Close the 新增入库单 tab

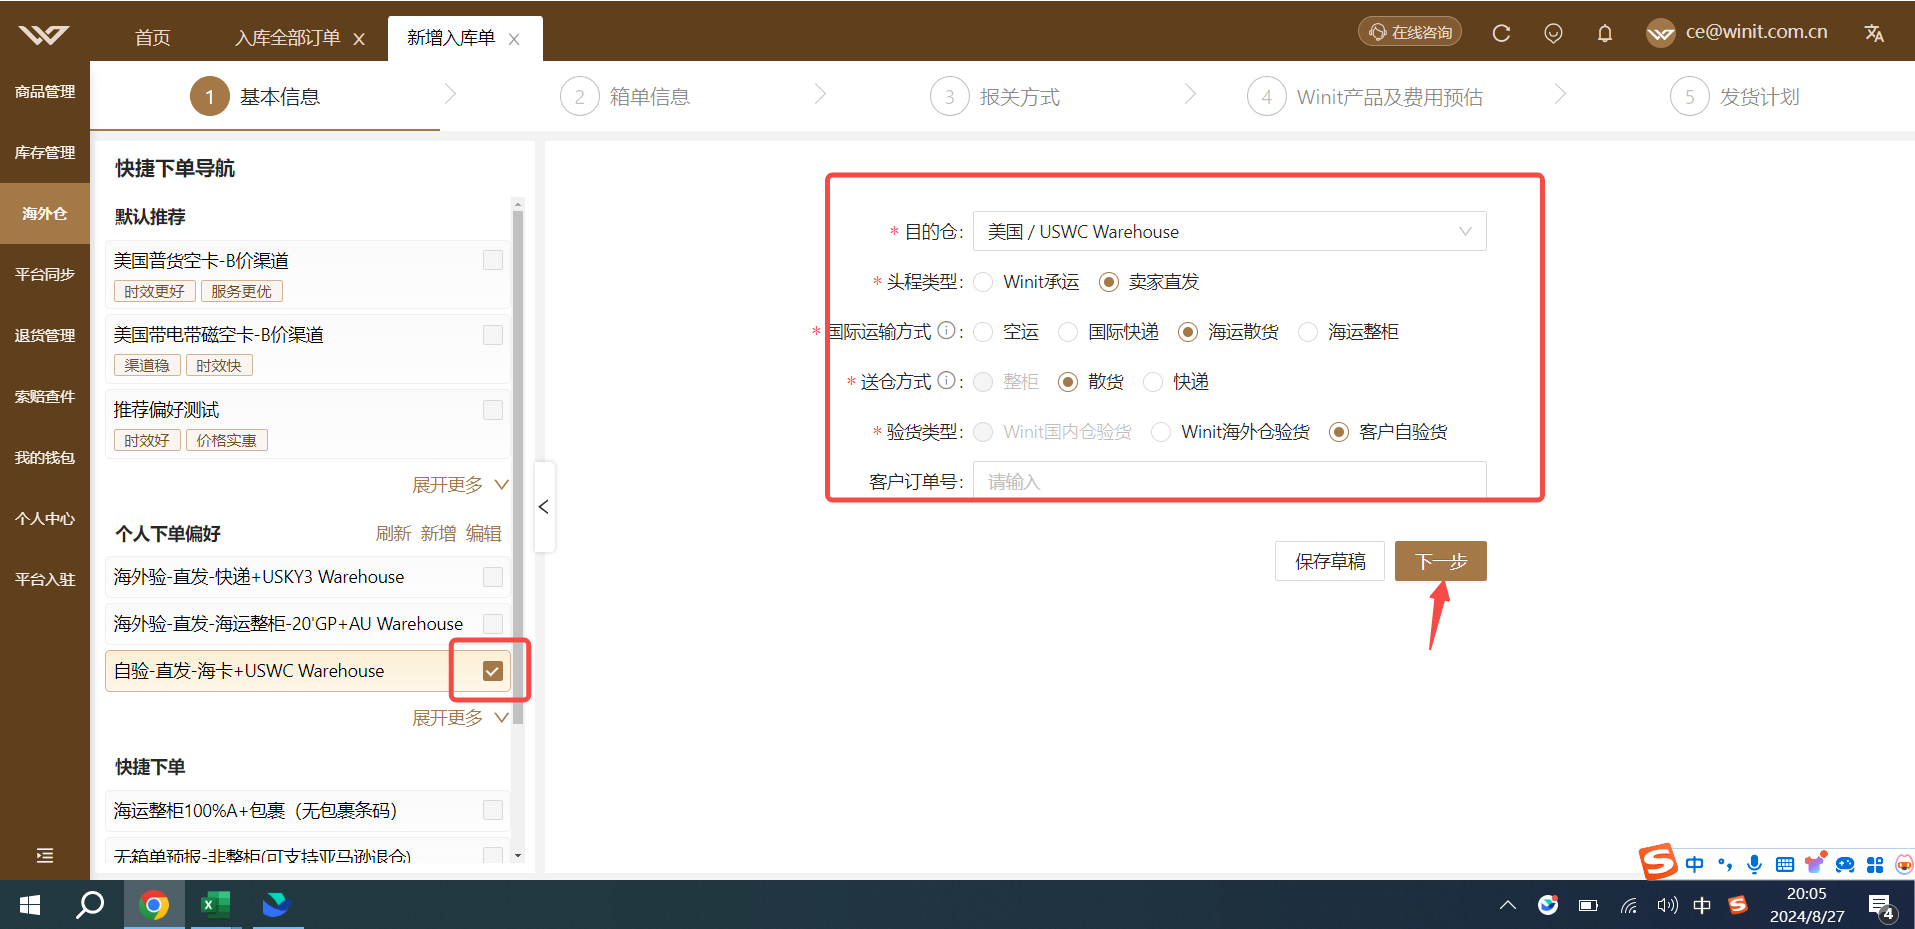click(x=514, y=39)
